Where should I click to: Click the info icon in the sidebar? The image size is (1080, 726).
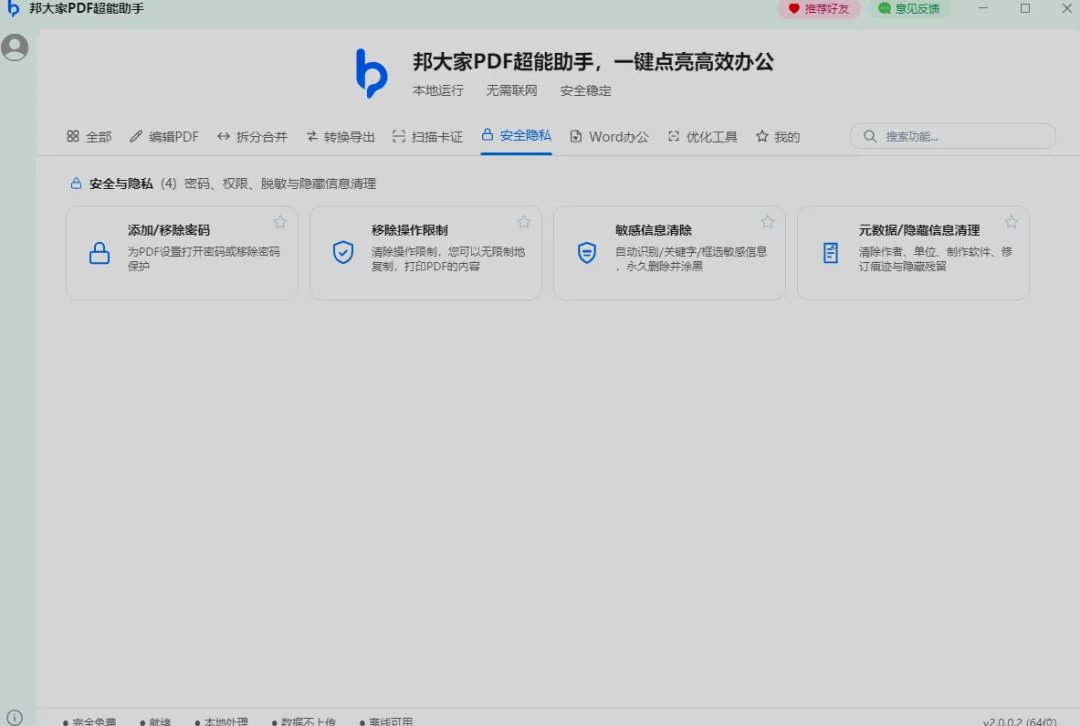[14, 717]
